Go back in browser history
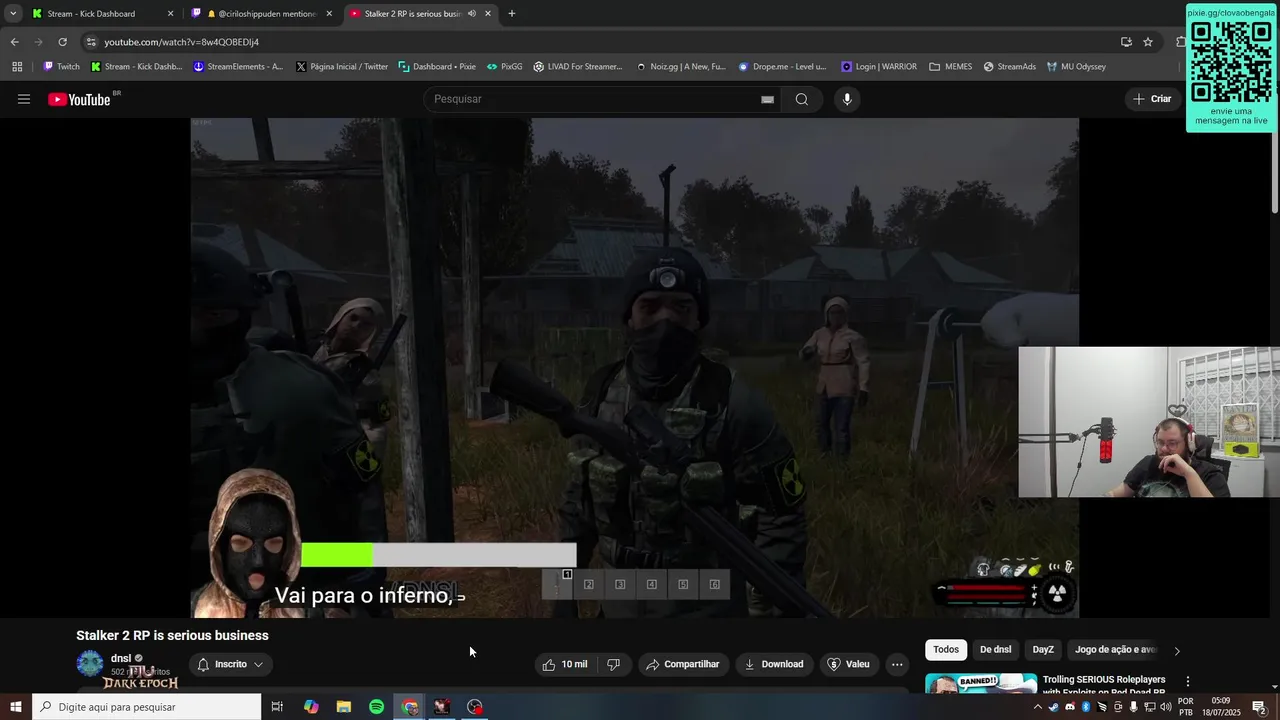This screenshot has width=1280, height=720. point(14,42)
